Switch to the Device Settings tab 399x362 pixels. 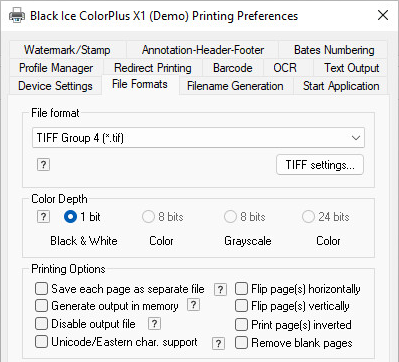pos(55,86)
